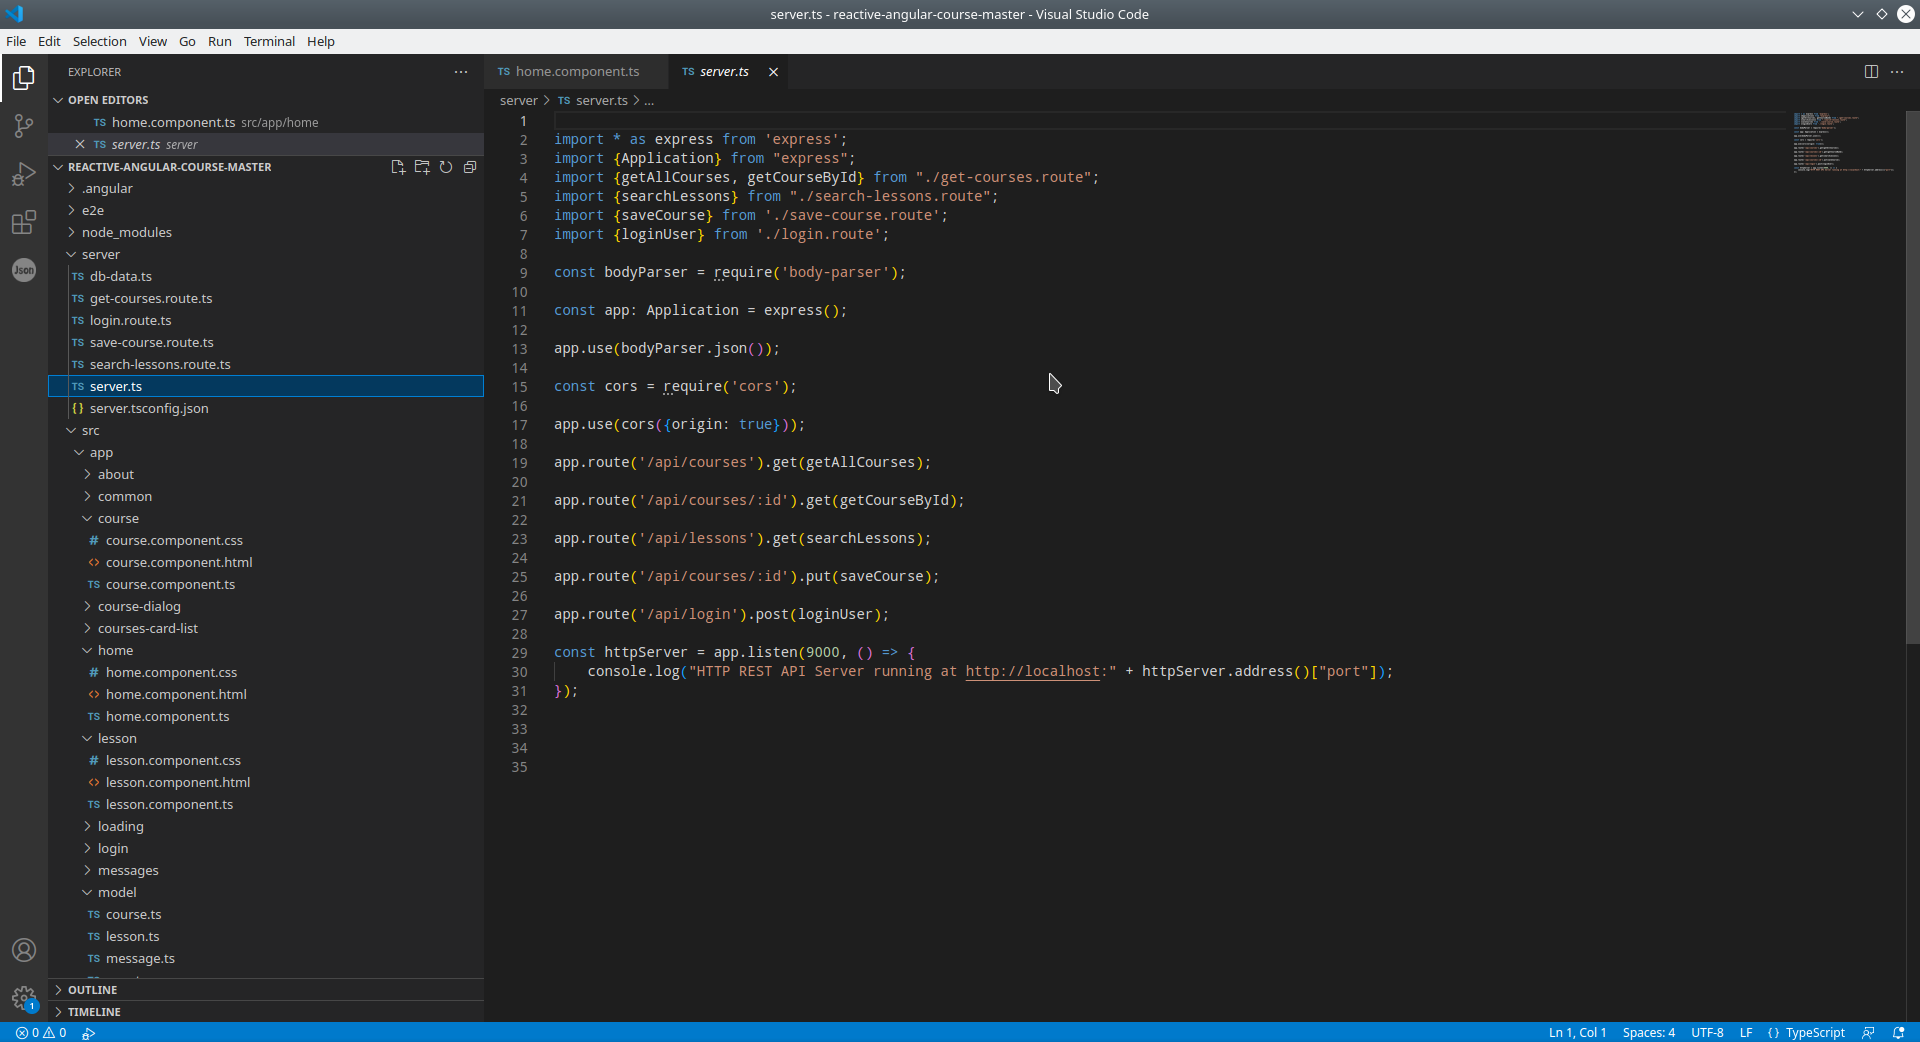Click the breadcrumb ellipsis after server.ts
The height and width of the screenshot is (1042, 1920).
coord(649,101)
